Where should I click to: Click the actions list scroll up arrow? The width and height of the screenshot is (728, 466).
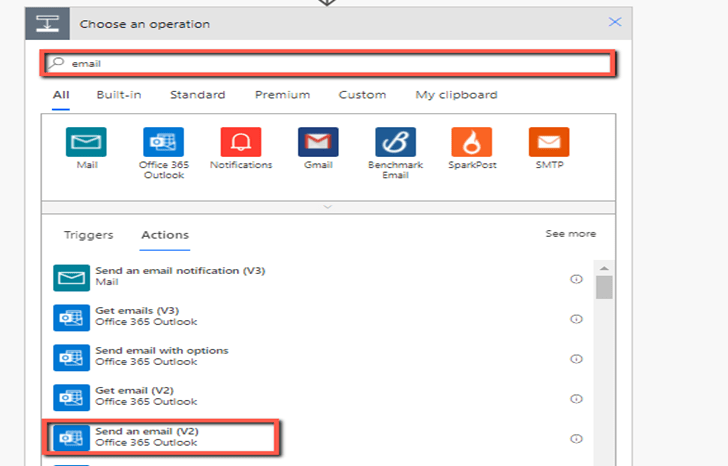point(604,268)
